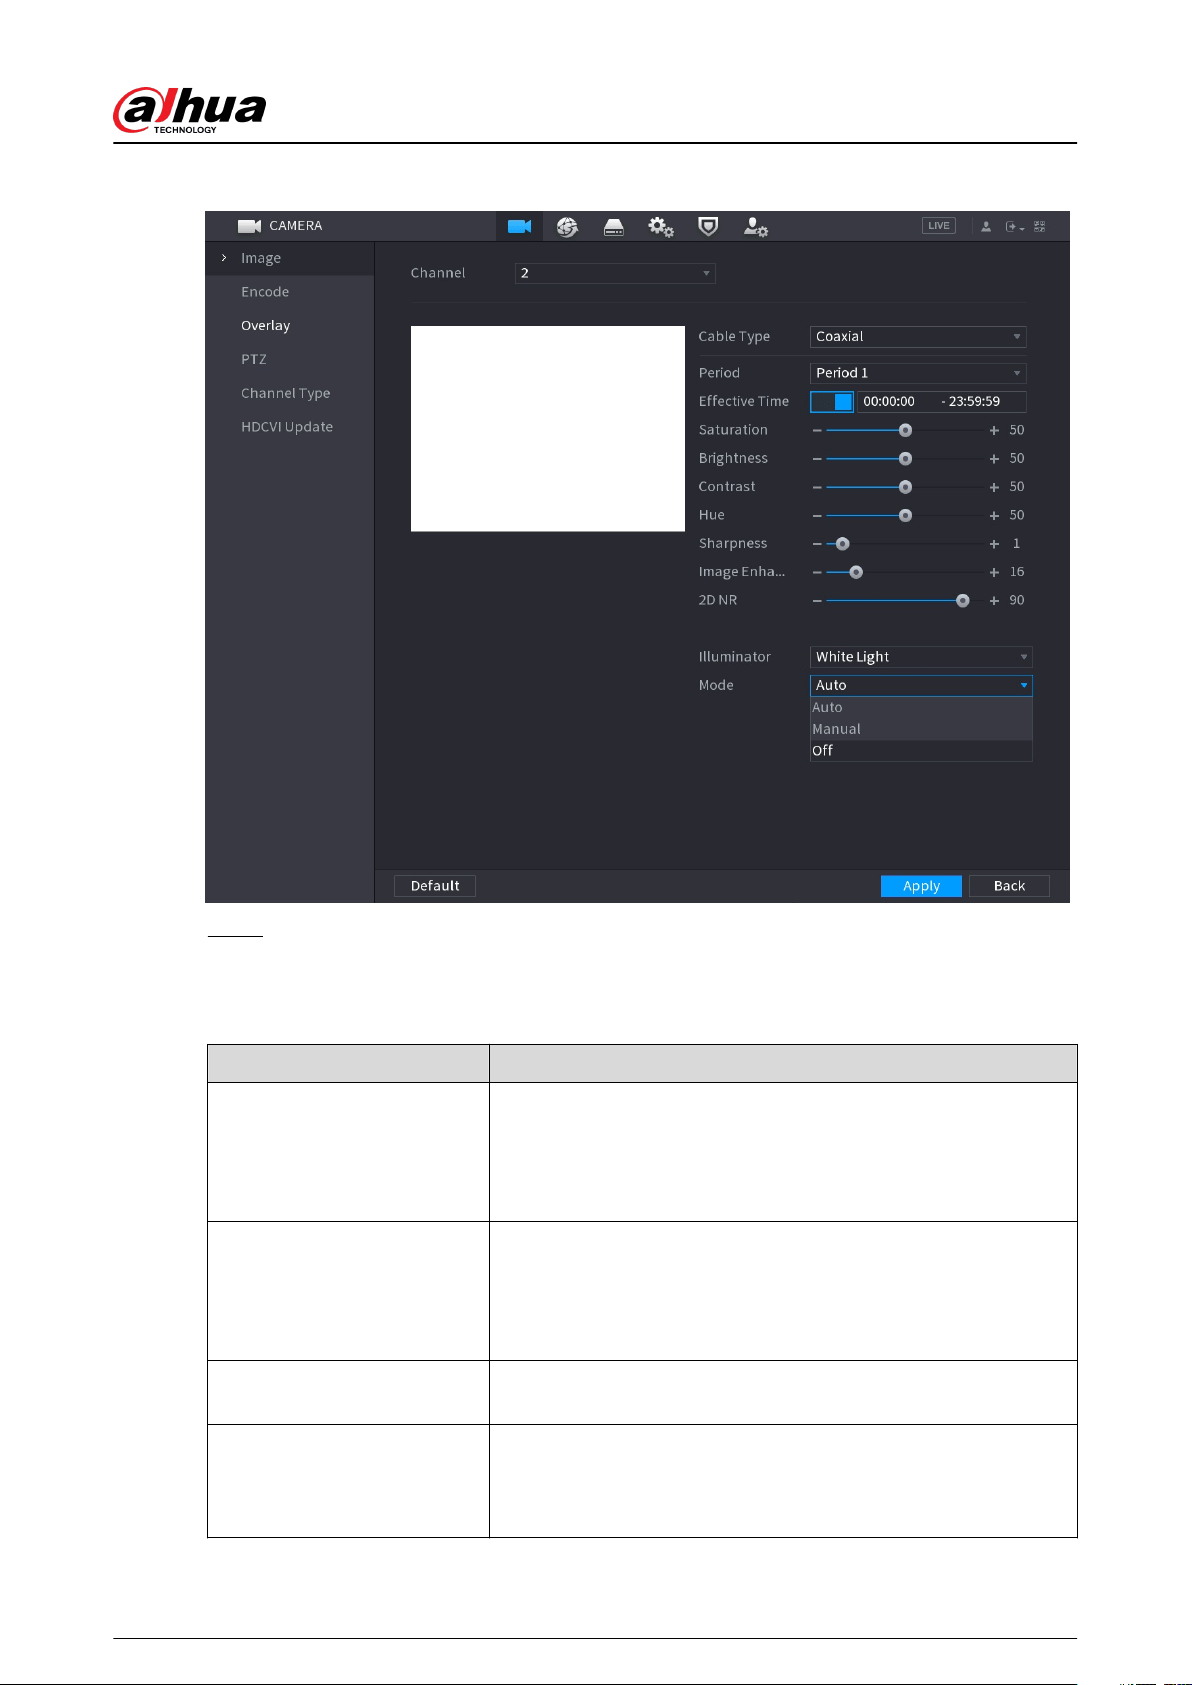Decrease Contrast with minus icon
The image size is (1192, 1685).
point(817,487)
